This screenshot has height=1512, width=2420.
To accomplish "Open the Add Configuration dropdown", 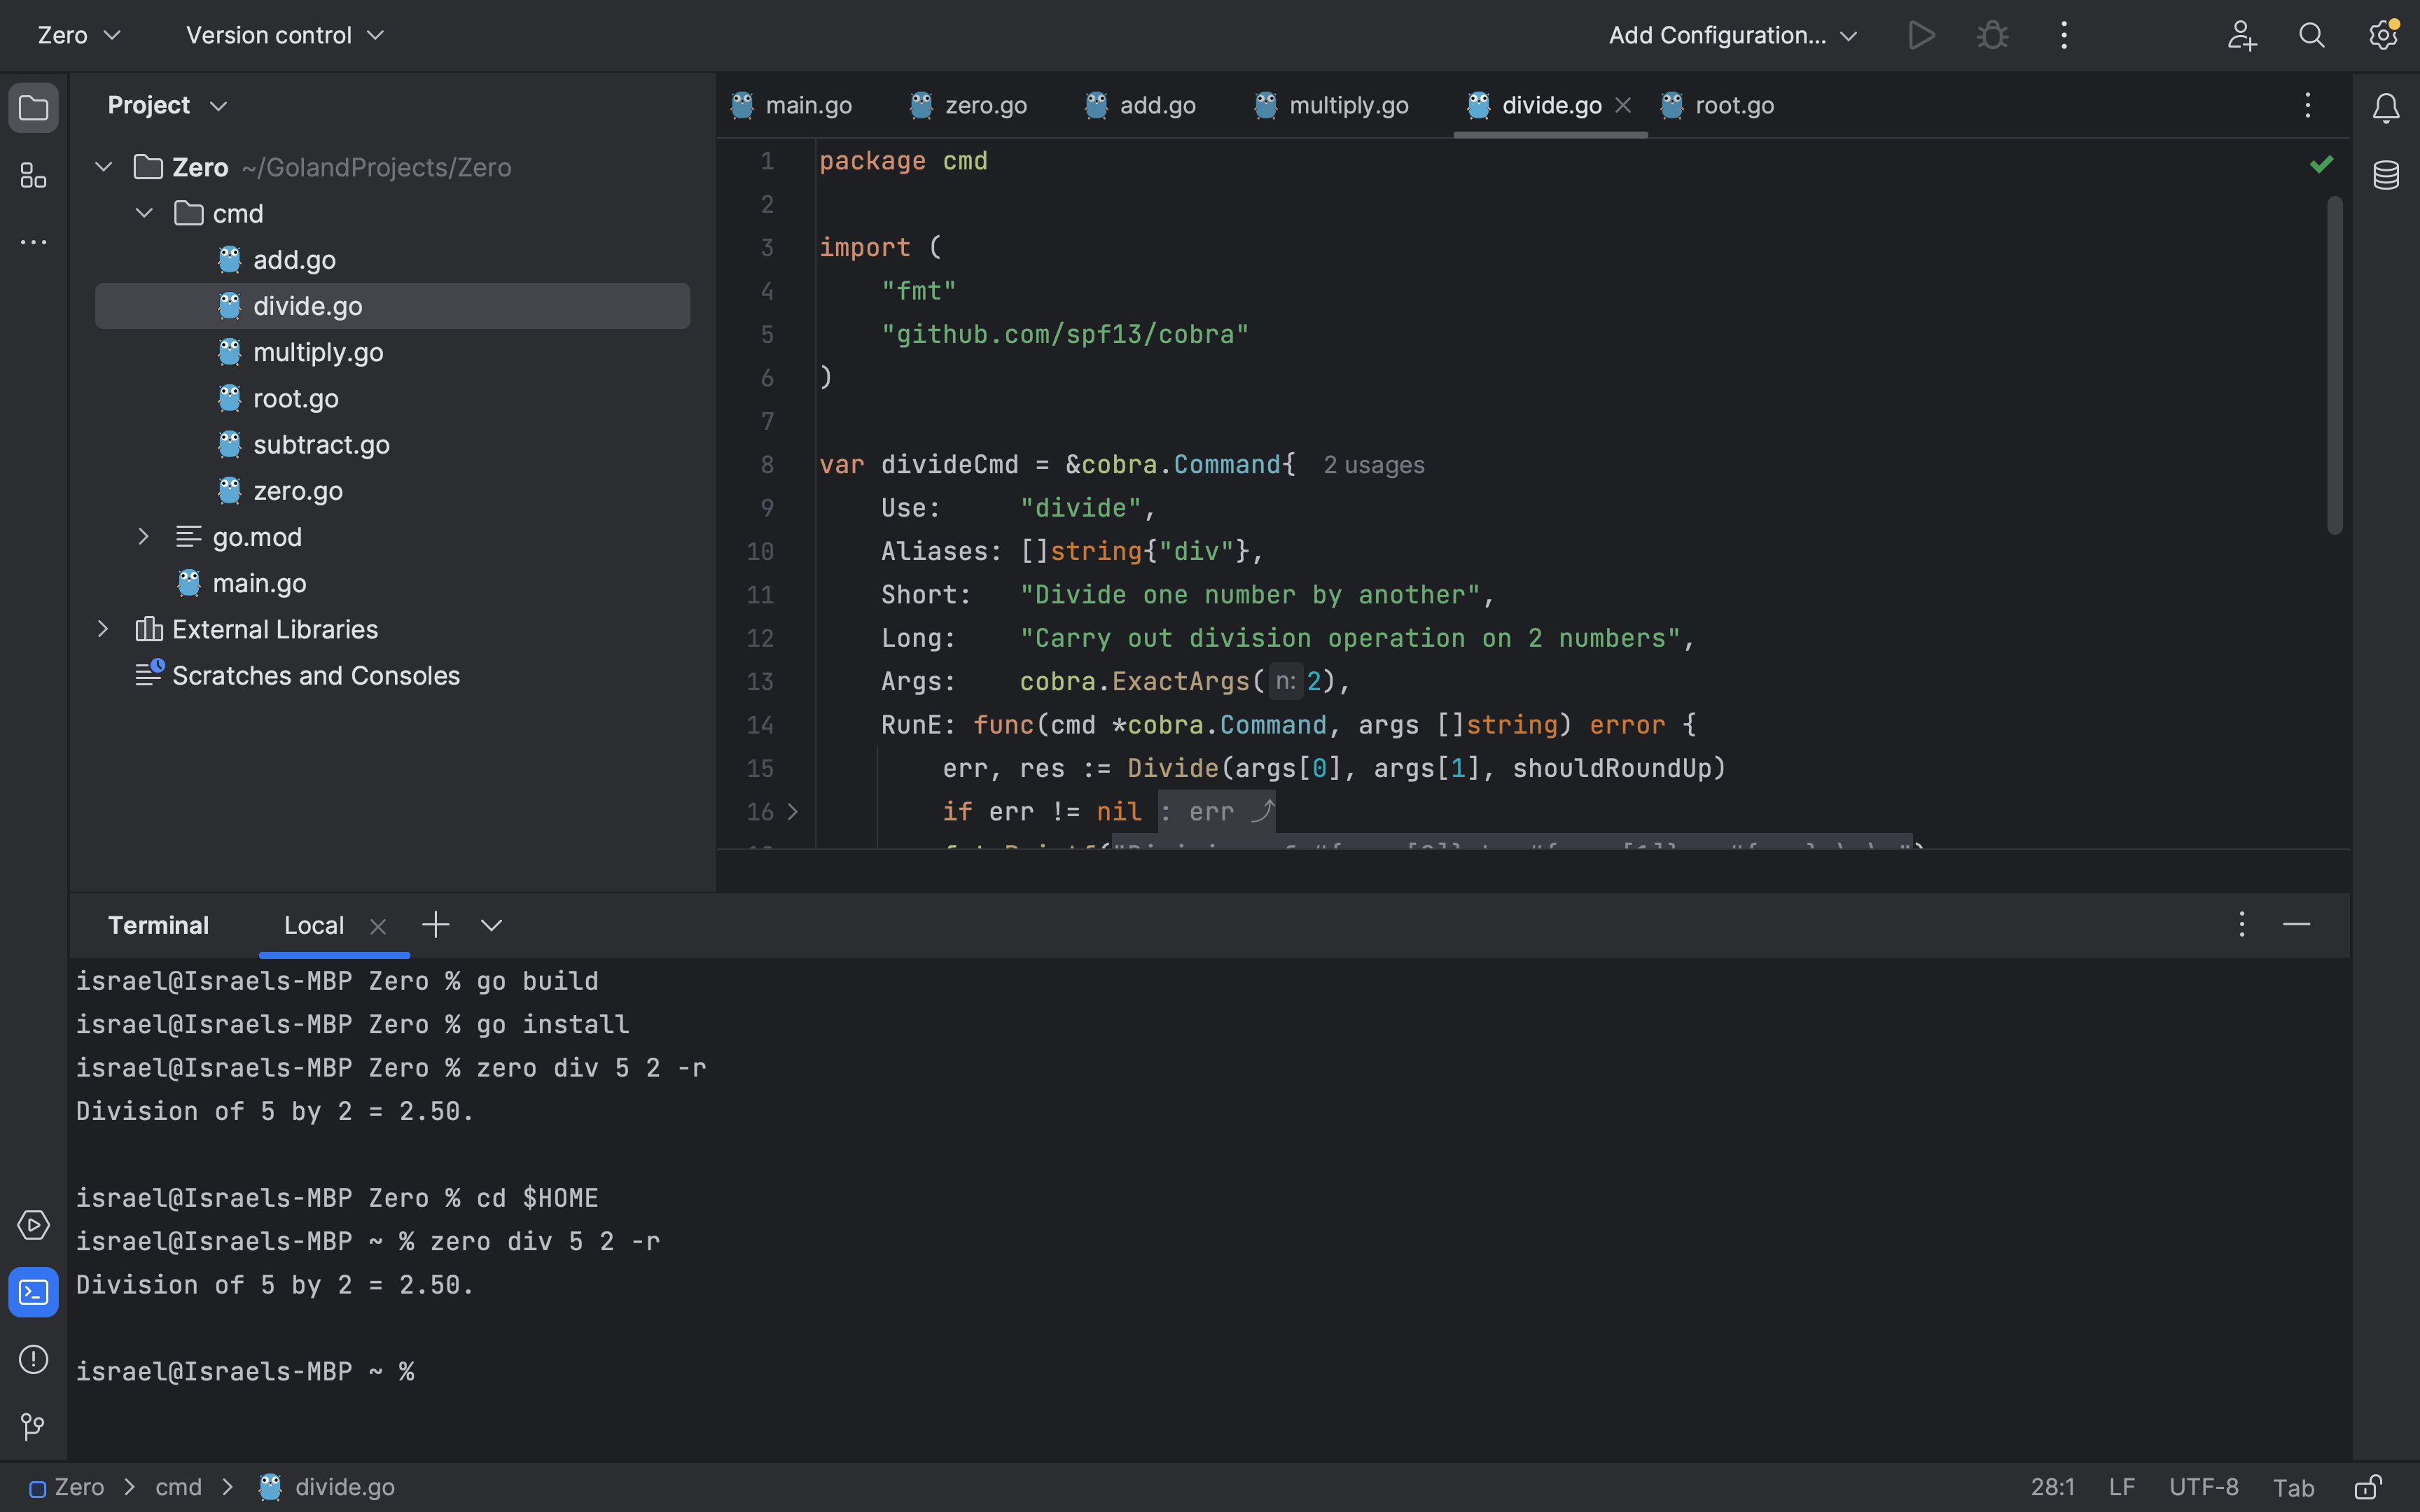I will (1731, 36).
